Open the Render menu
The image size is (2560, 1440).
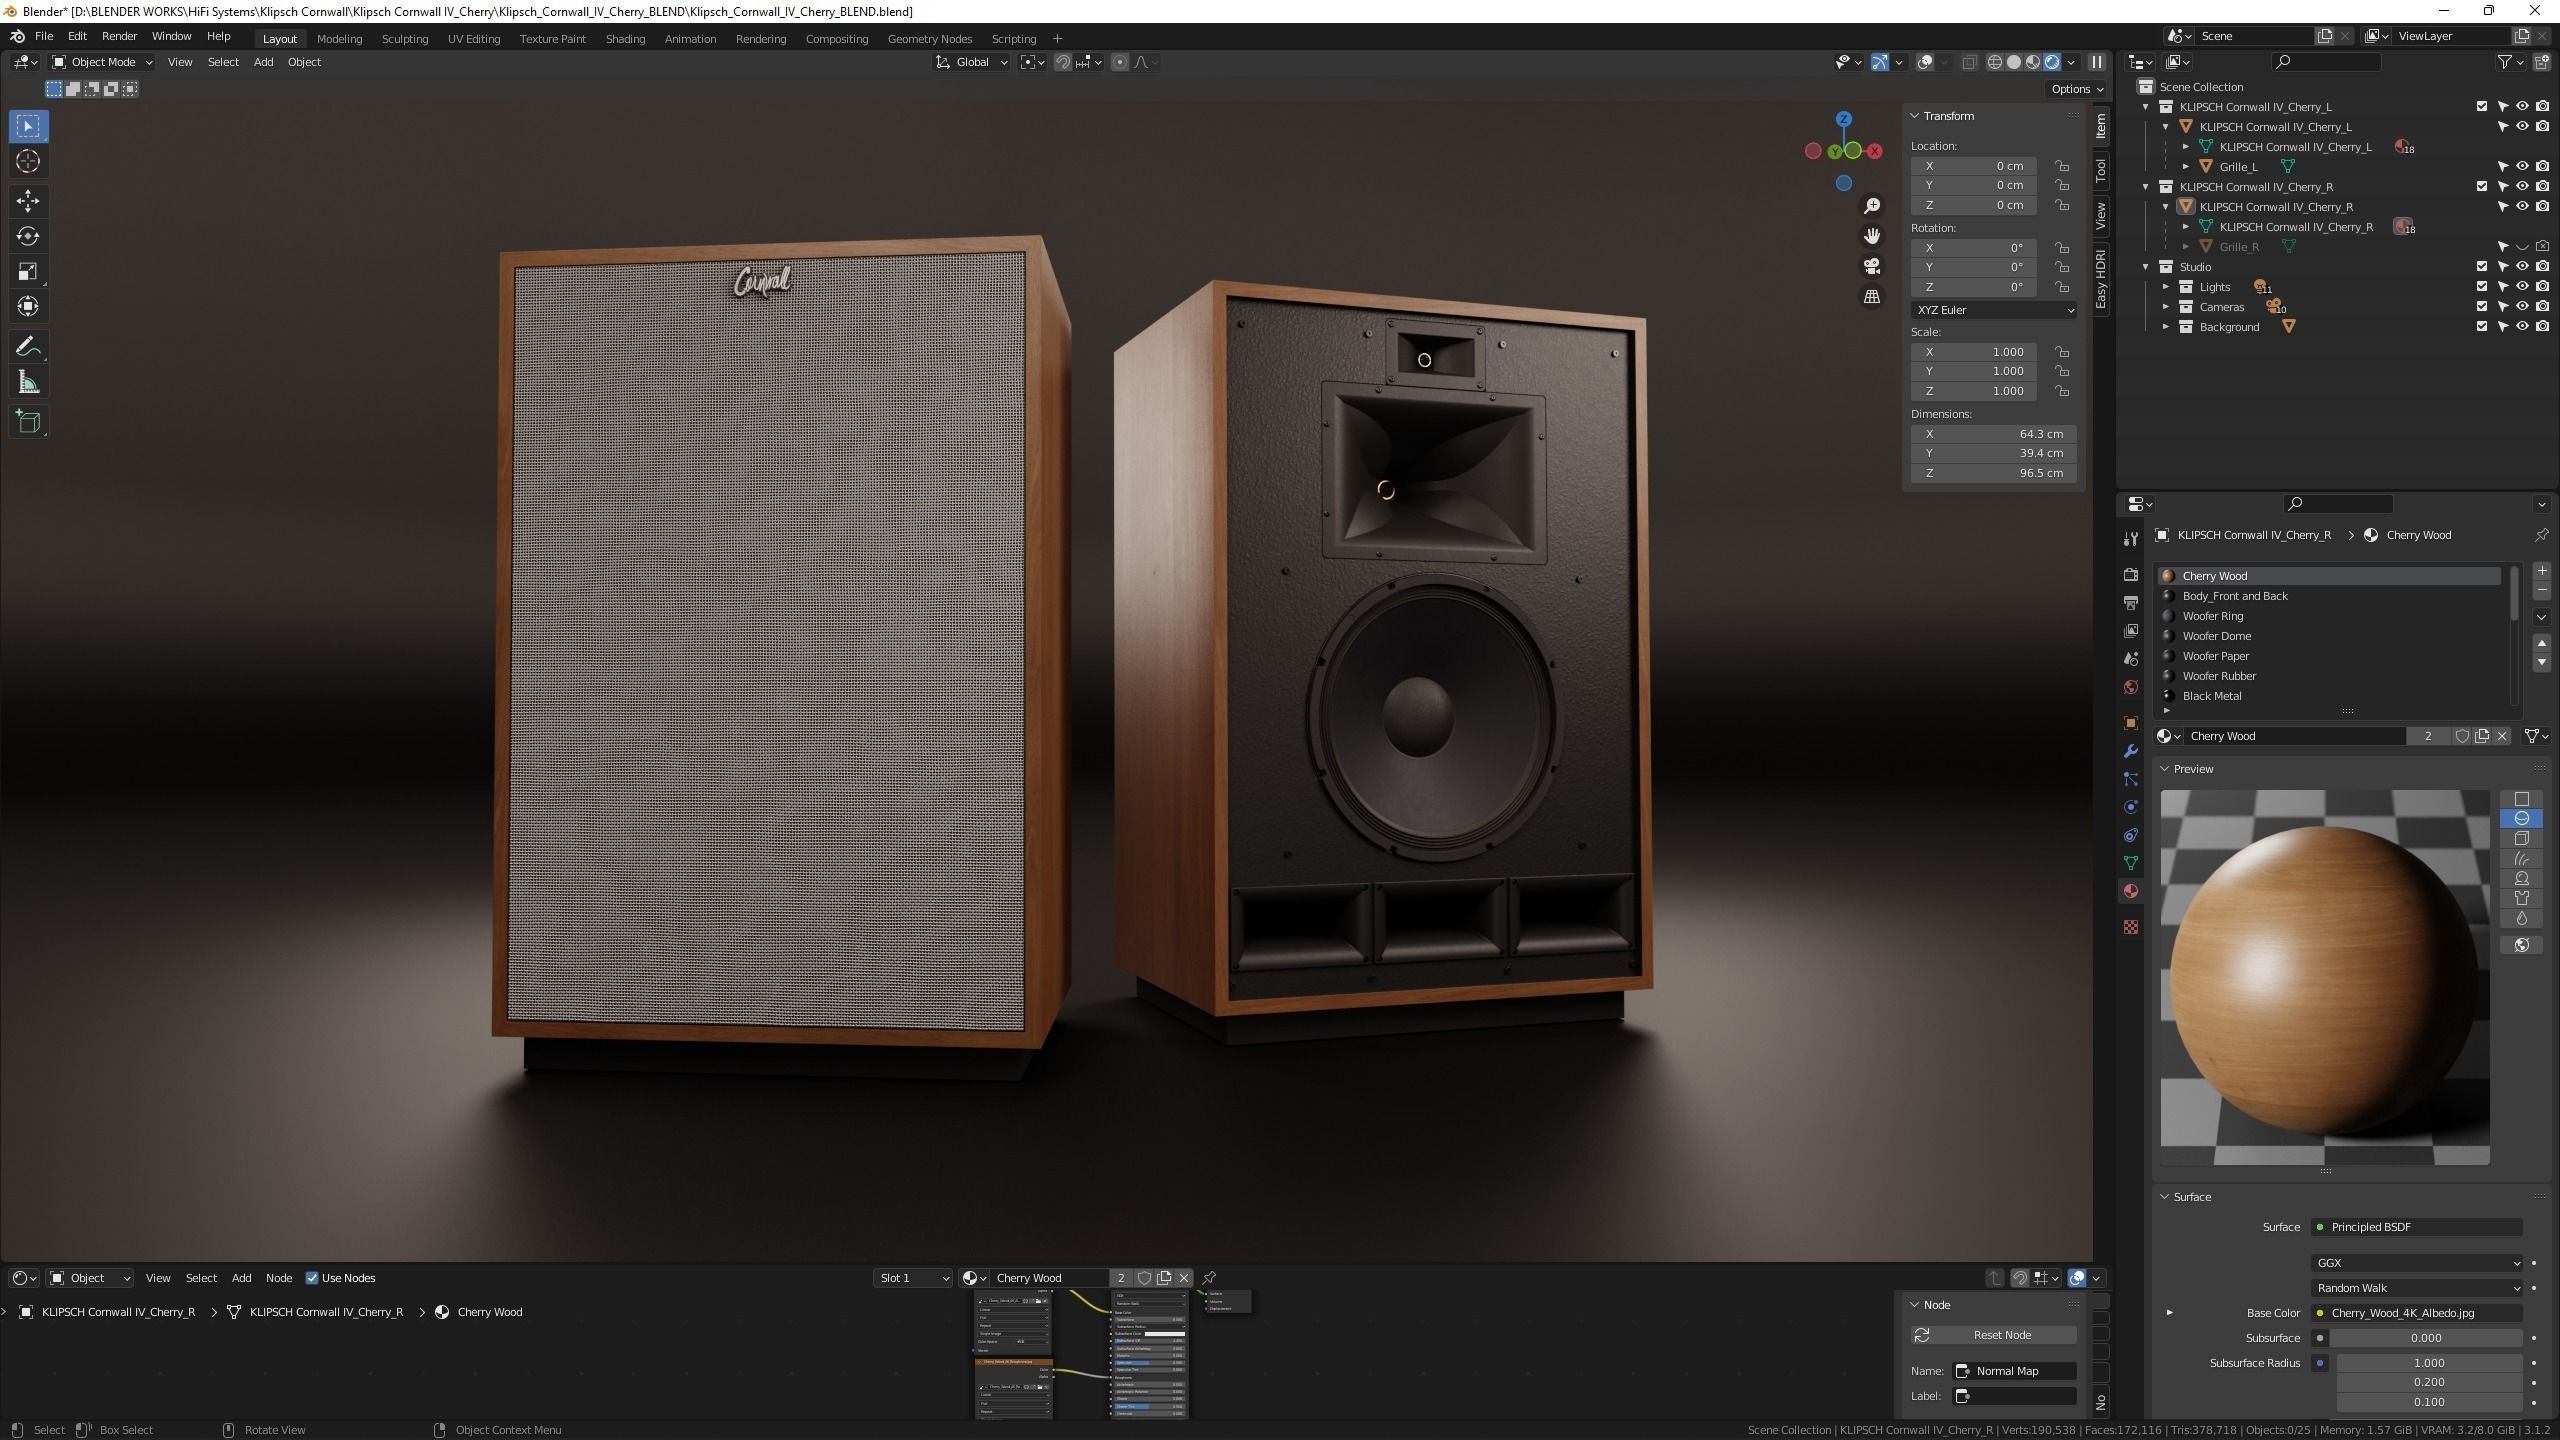(119, 36)
